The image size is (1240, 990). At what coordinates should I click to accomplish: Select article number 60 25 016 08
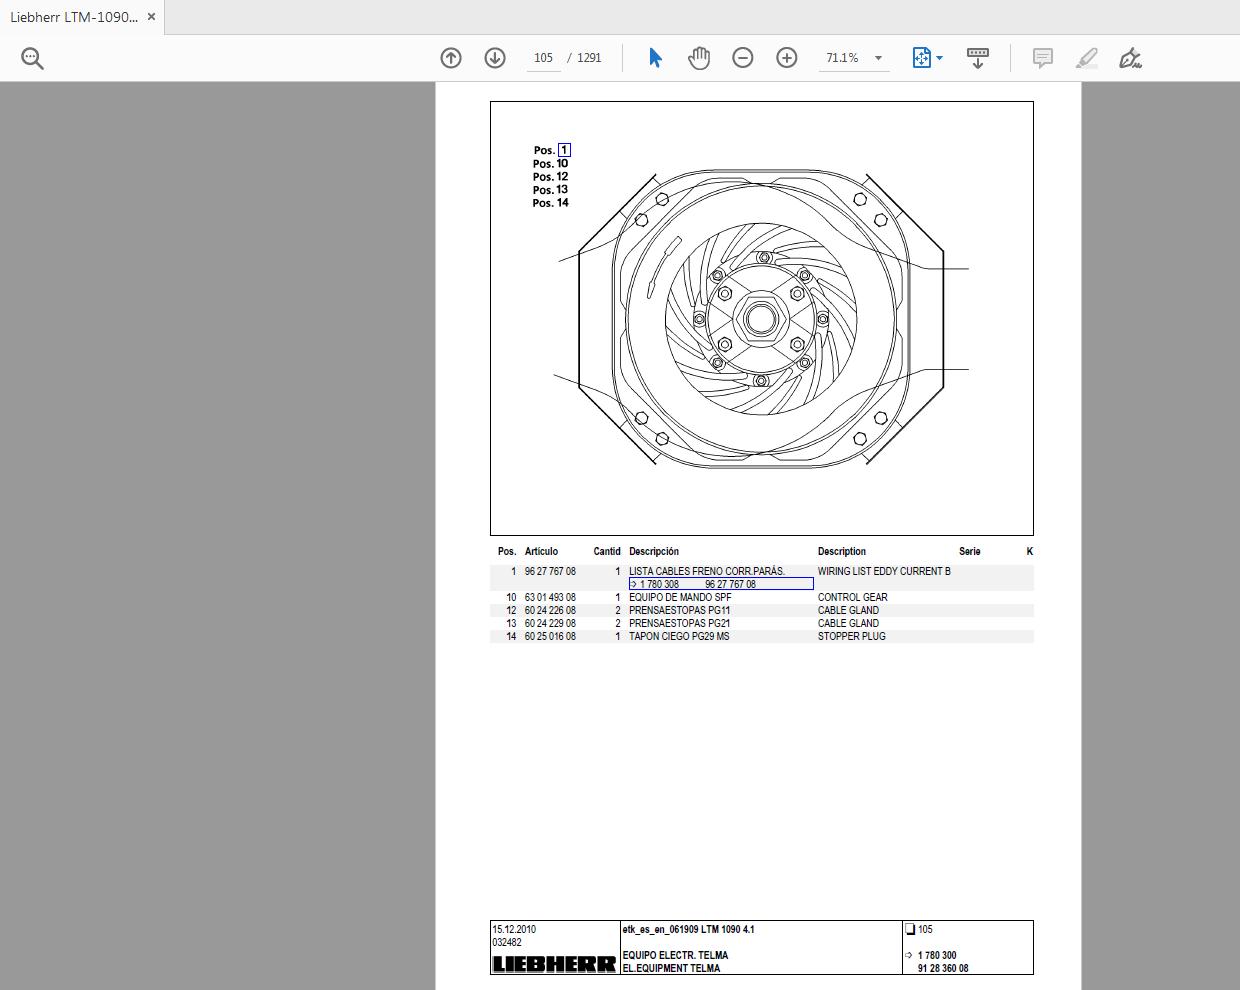(x=550, y=636)
